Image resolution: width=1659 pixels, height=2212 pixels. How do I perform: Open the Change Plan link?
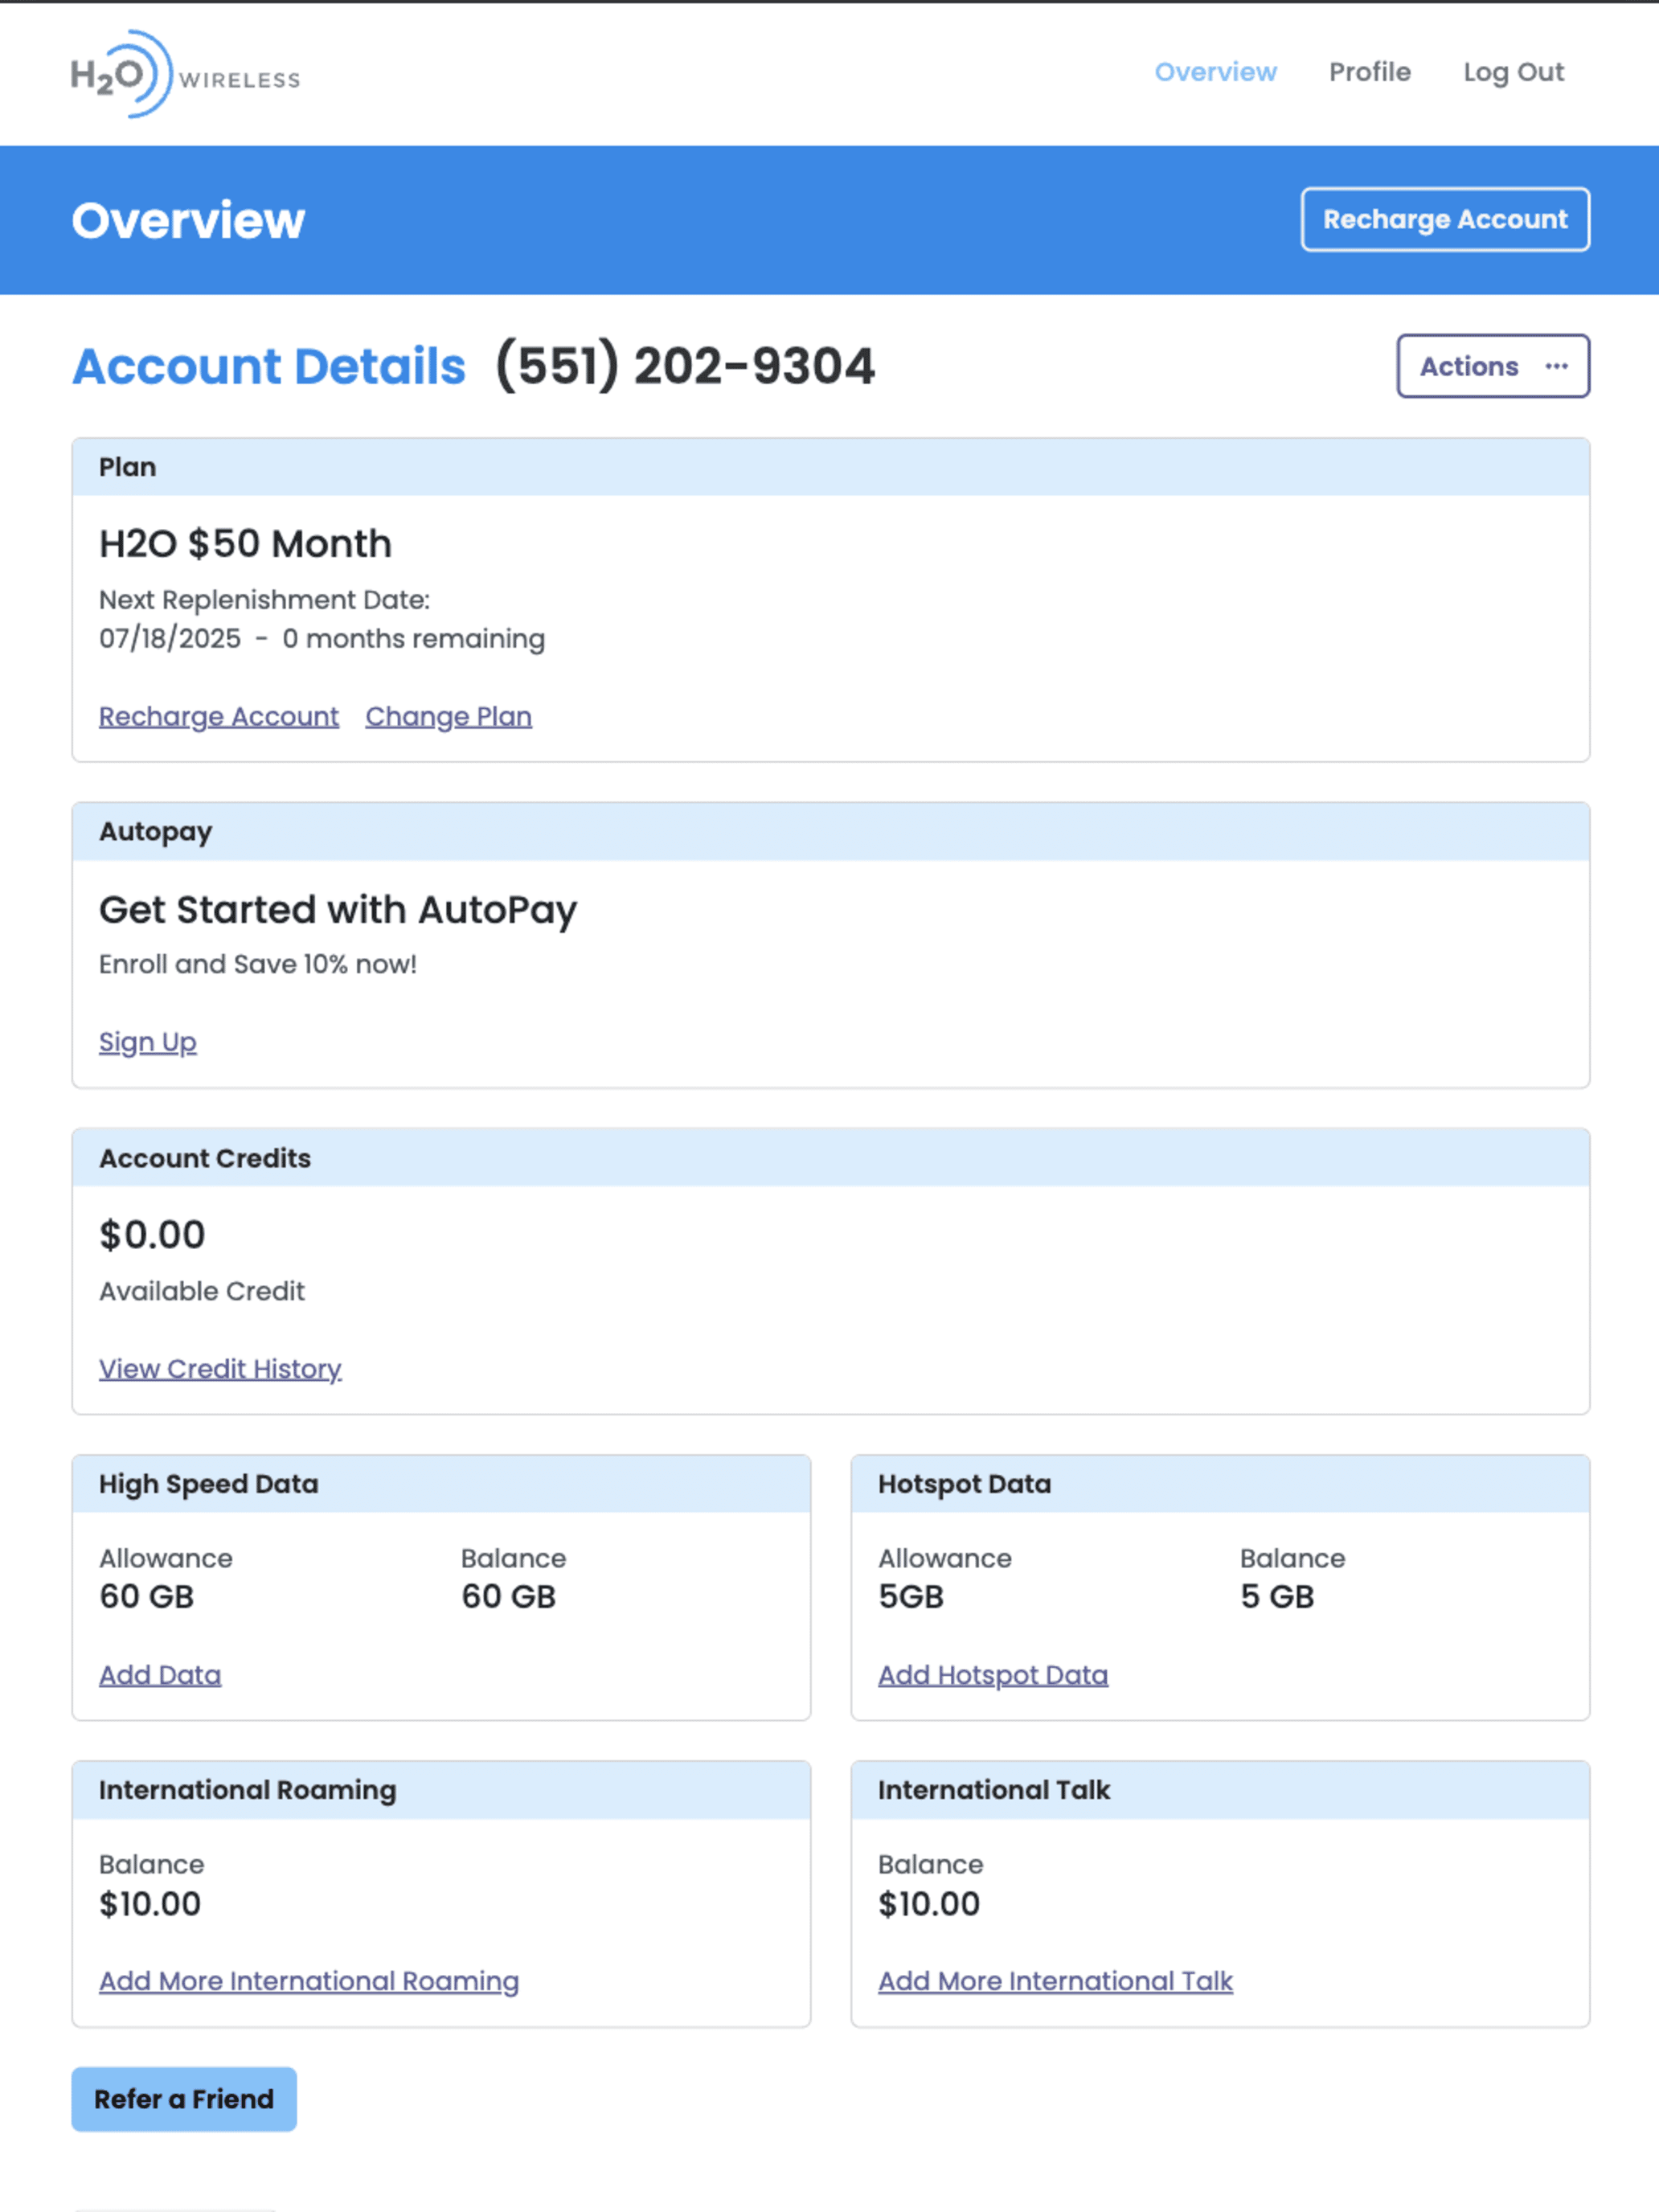point(448,716)
